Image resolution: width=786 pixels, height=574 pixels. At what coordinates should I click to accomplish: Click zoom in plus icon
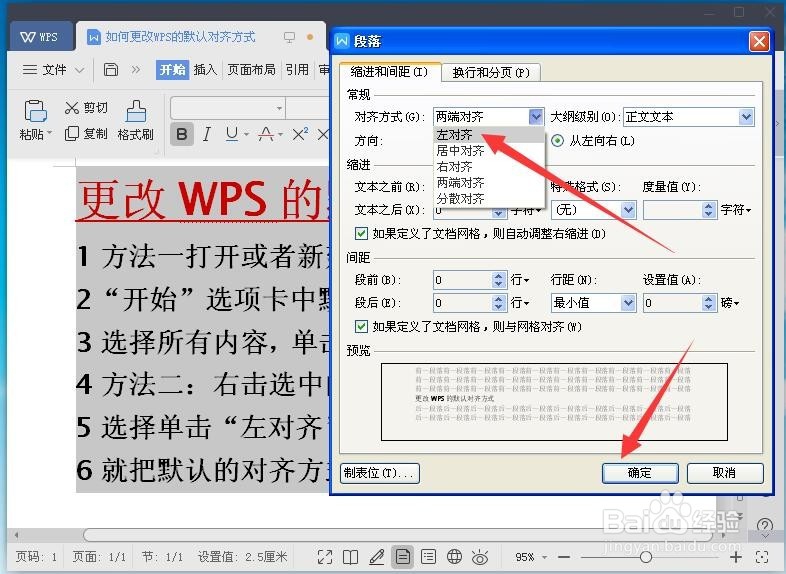(x=735, y=557)
